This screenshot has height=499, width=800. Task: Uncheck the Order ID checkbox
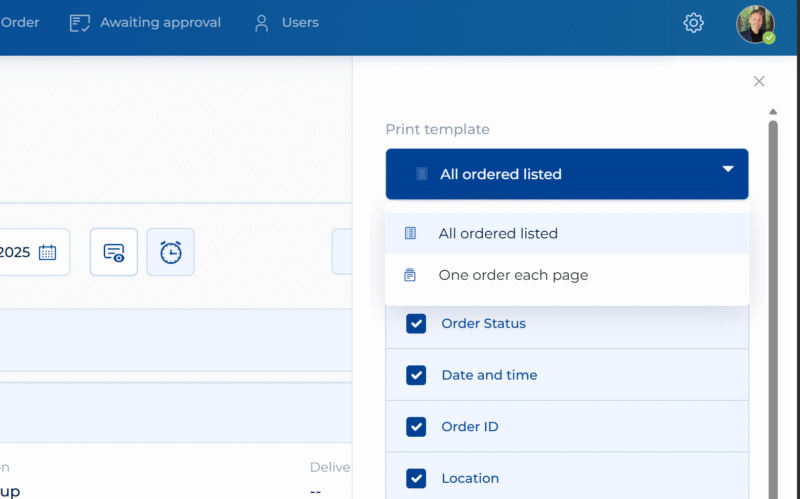pyautogui.click(x=416, y=427)
